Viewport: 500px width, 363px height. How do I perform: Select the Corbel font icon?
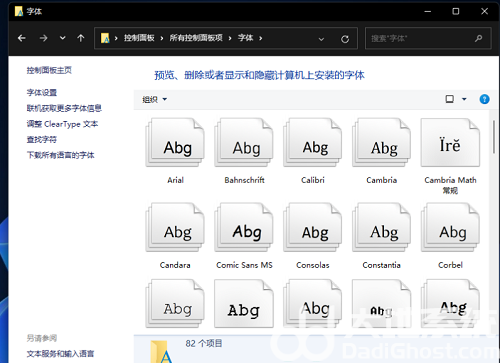pyautogui.click(x=450, y=228)
